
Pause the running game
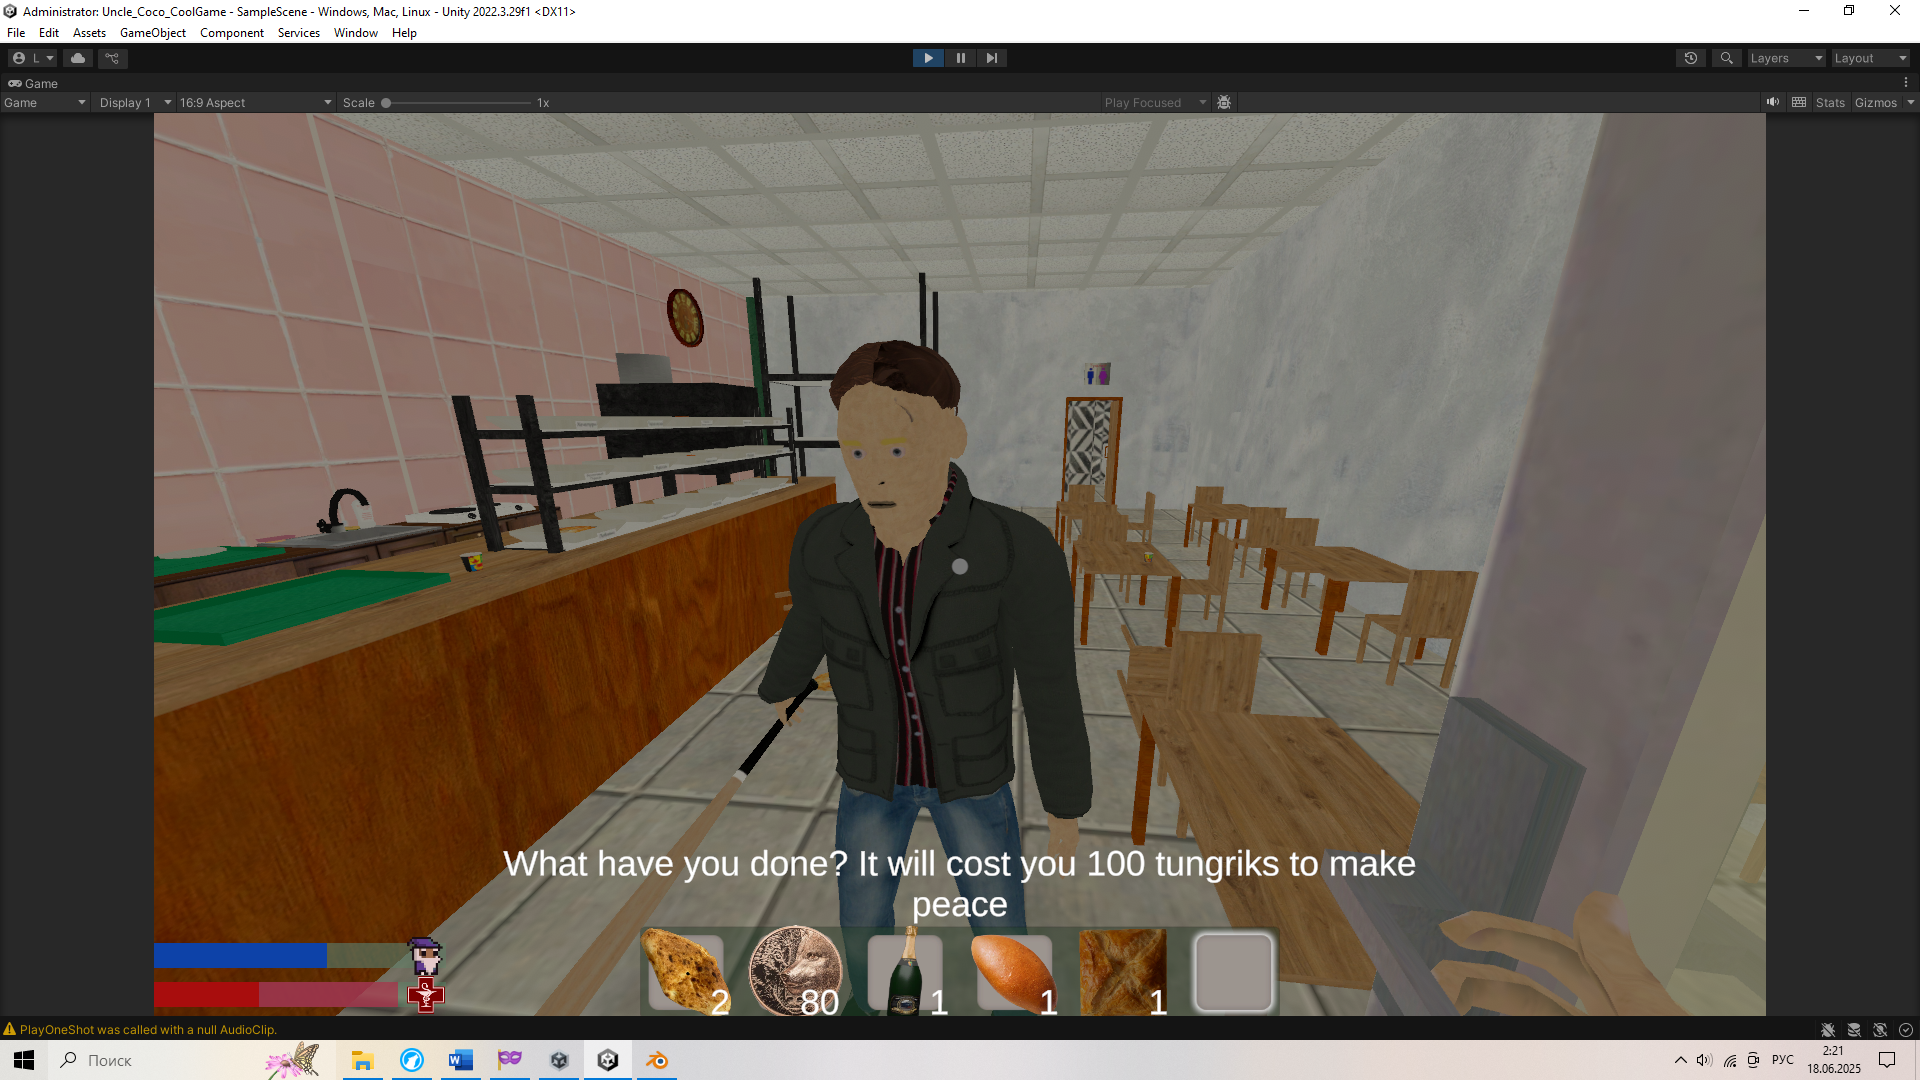point(960,58)
